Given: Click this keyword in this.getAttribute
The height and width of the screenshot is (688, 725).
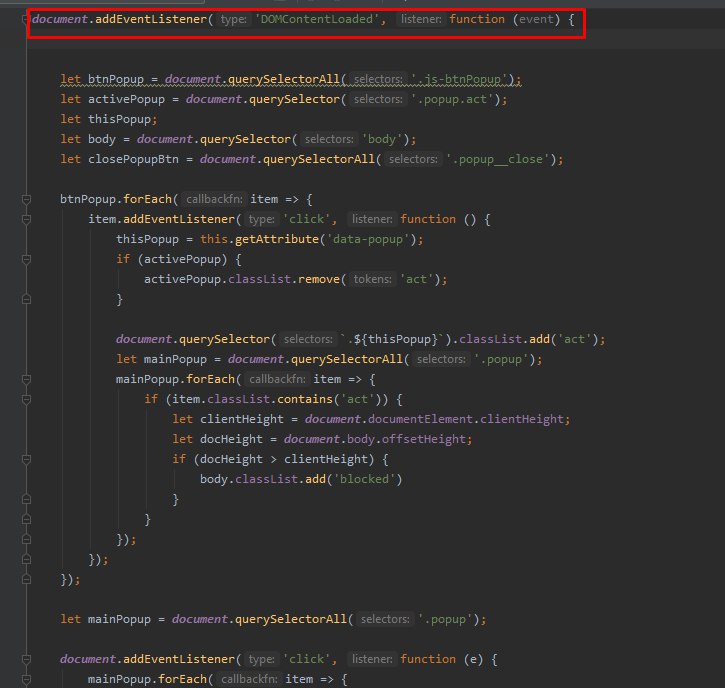Looking at the screenshot, I should 214,240.
